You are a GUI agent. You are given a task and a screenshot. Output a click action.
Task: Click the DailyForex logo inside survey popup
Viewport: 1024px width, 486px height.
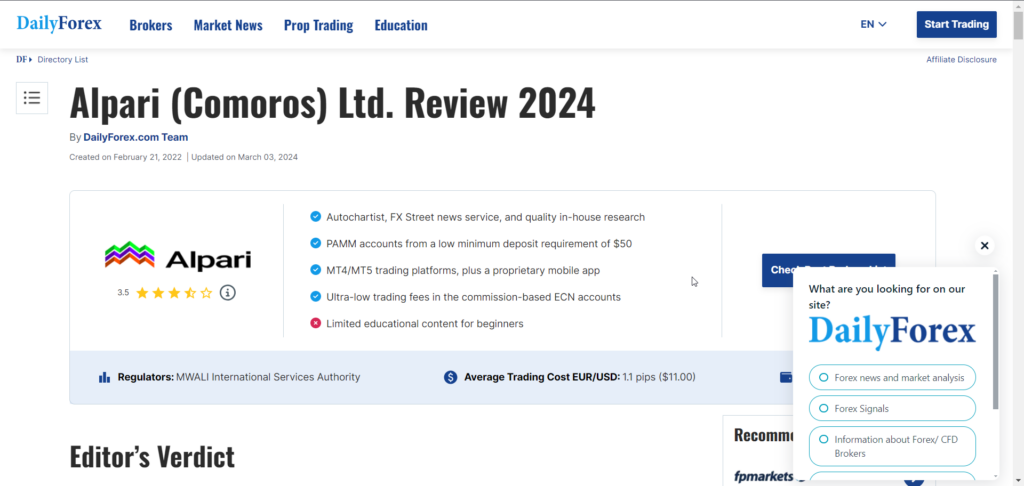pyautogui.click(x=892, y=332)
